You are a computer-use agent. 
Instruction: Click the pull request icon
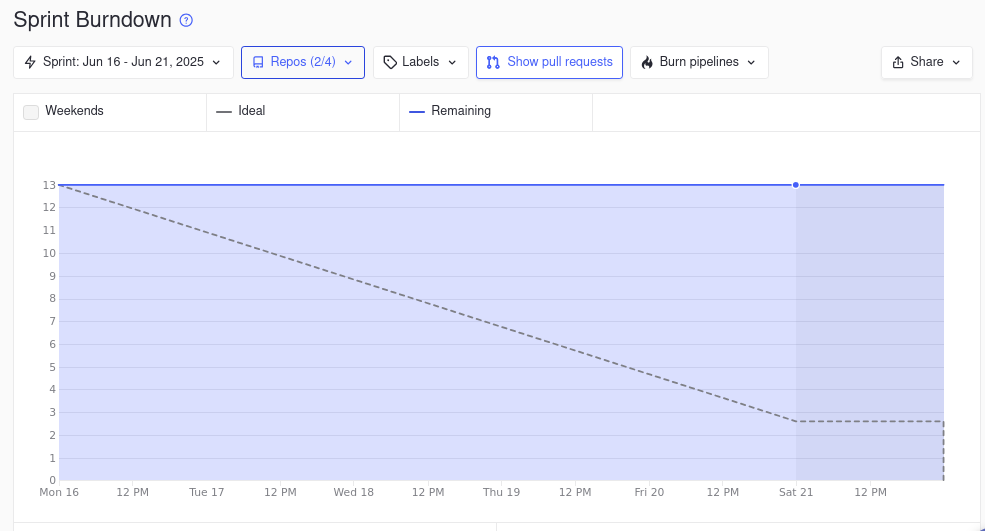pos(493,62)
